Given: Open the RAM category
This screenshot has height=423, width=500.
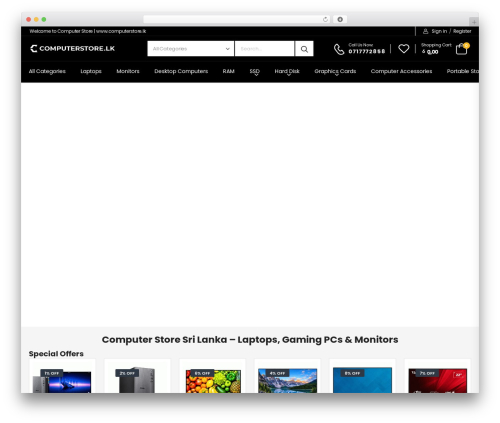Looking at the screenshot, I should 228,71.
